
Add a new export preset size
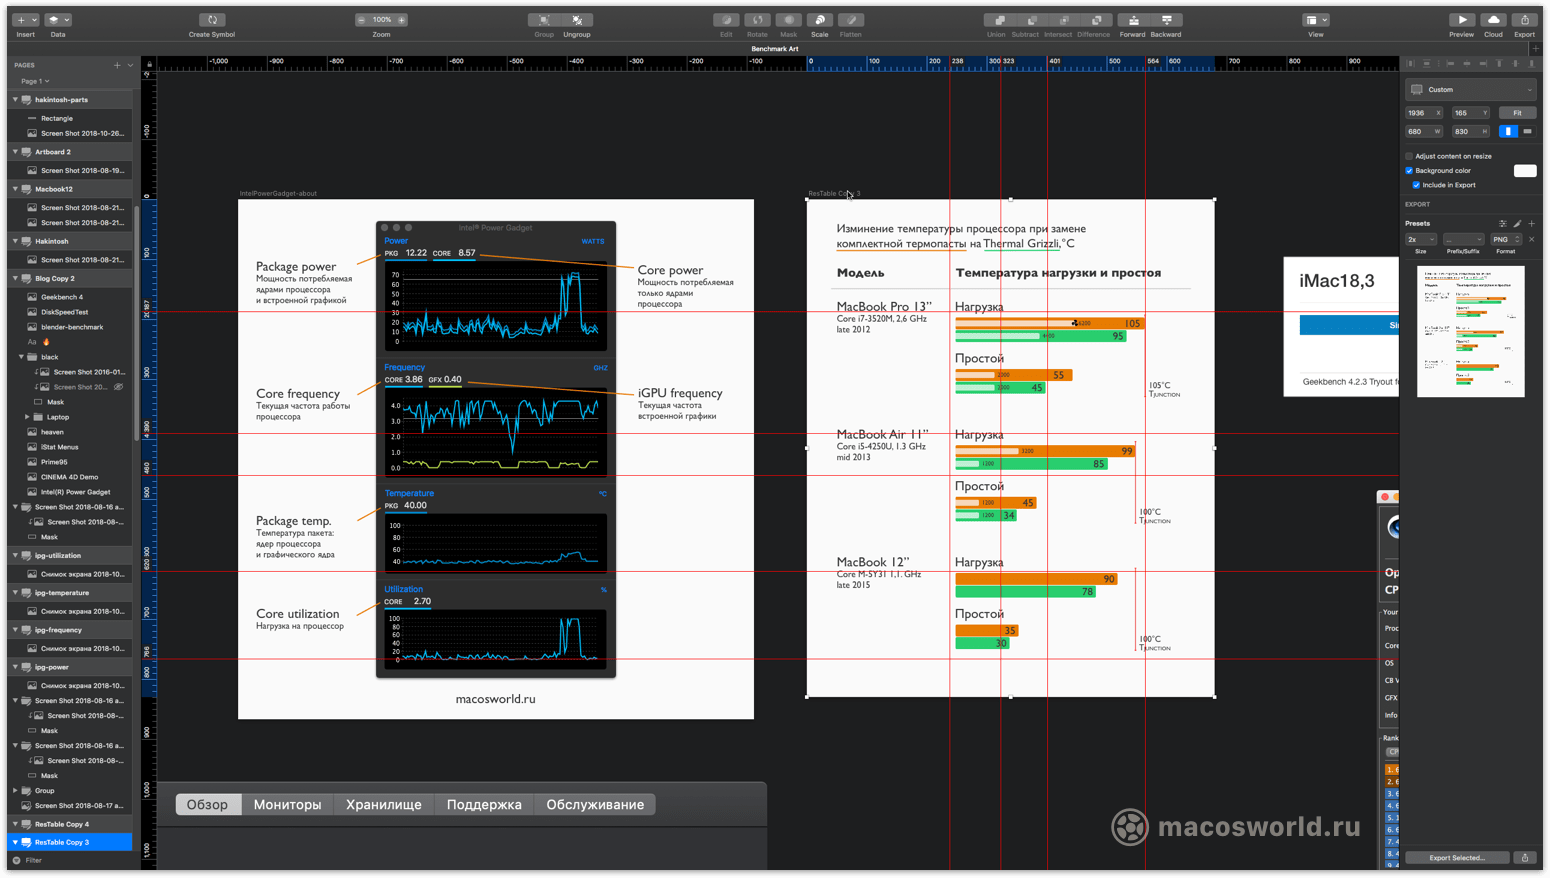tap(1532, 223)
